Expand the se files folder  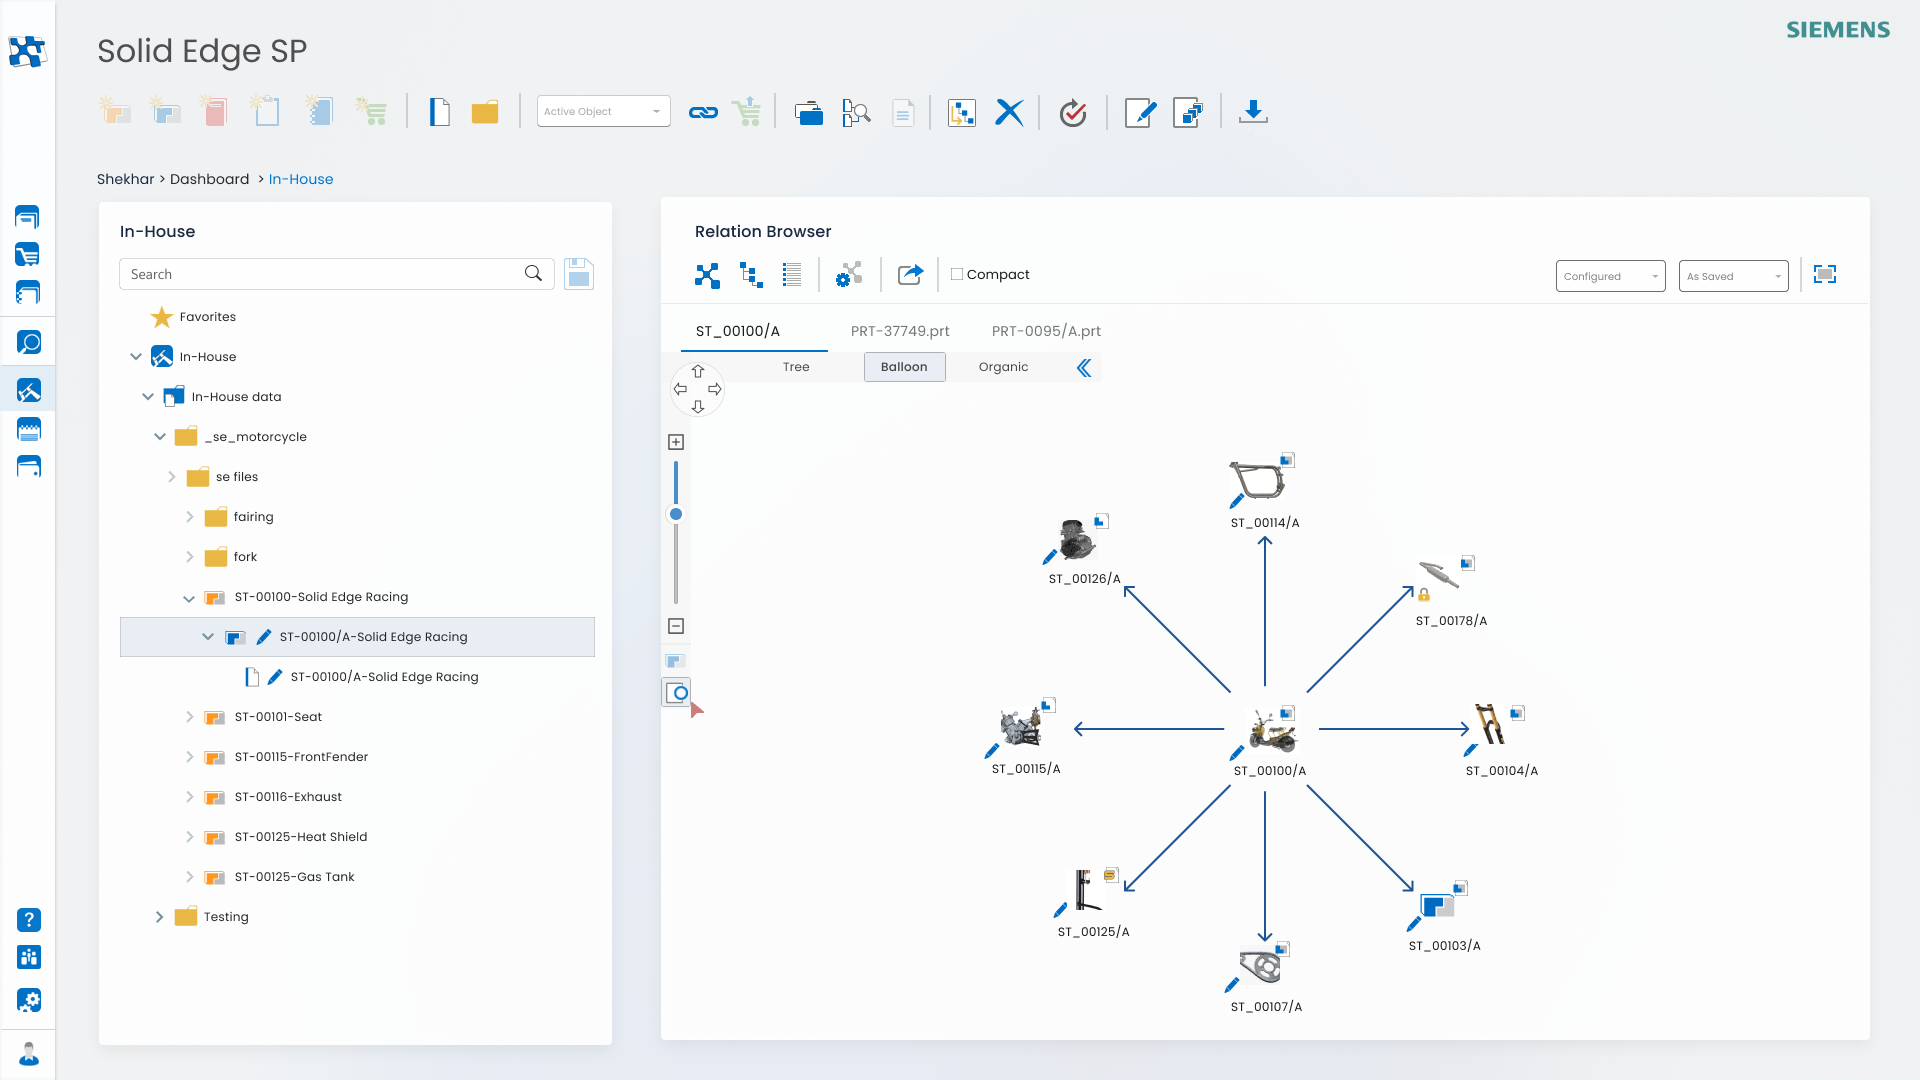[x=172, y=477]
